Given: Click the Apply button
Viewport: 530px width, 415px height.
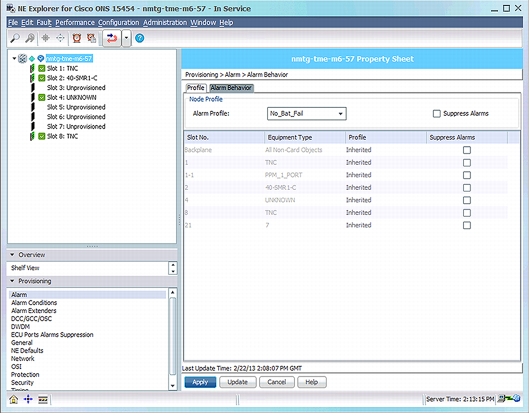Looking at the screenshot, I should (x=200, y=382).
